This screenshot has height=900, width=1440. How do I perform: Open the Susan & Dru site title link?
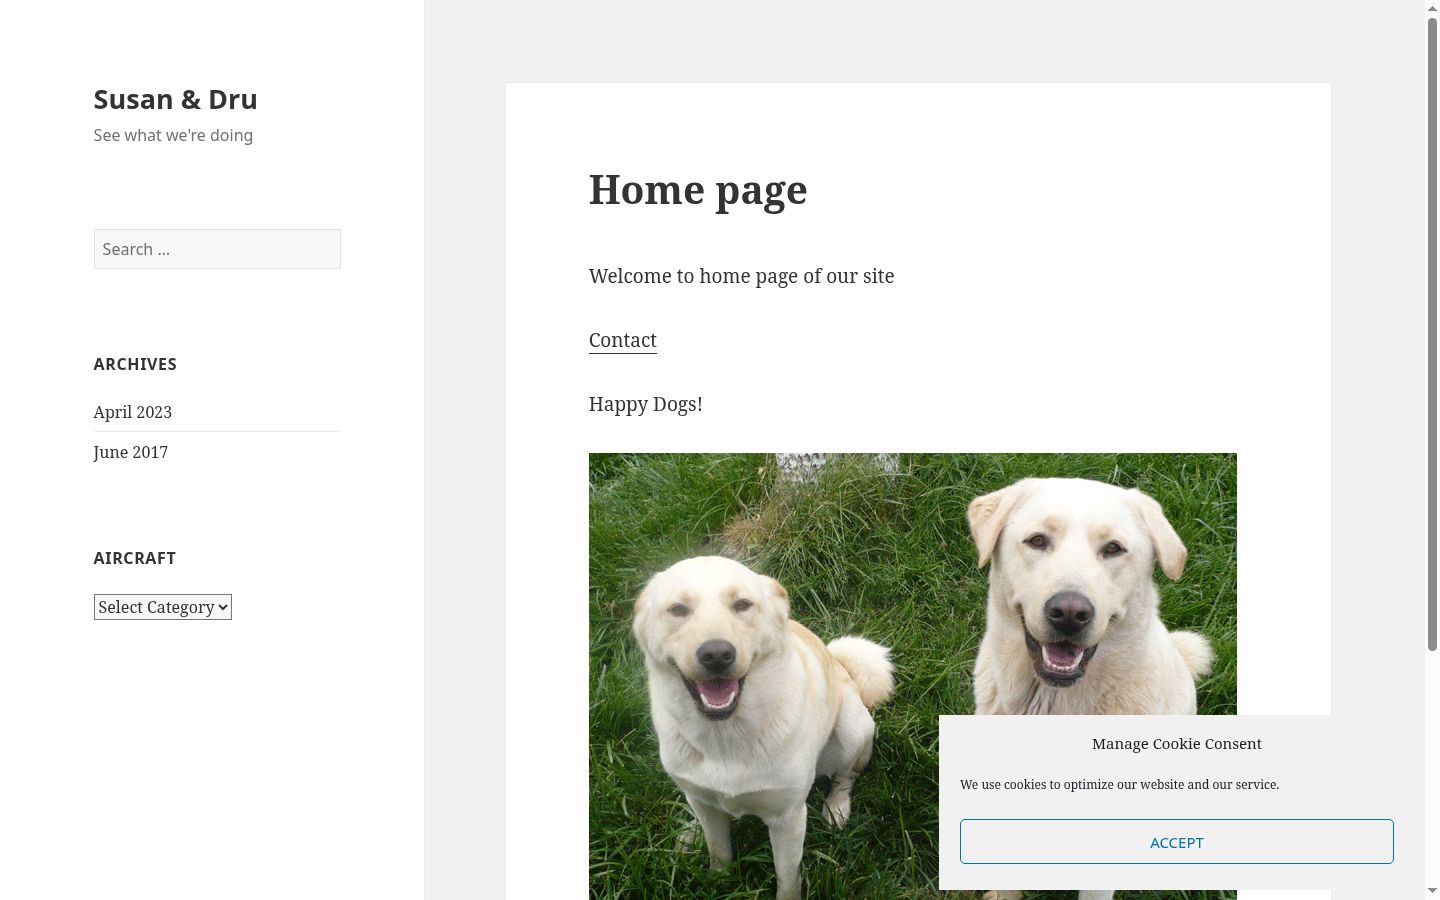175,99
